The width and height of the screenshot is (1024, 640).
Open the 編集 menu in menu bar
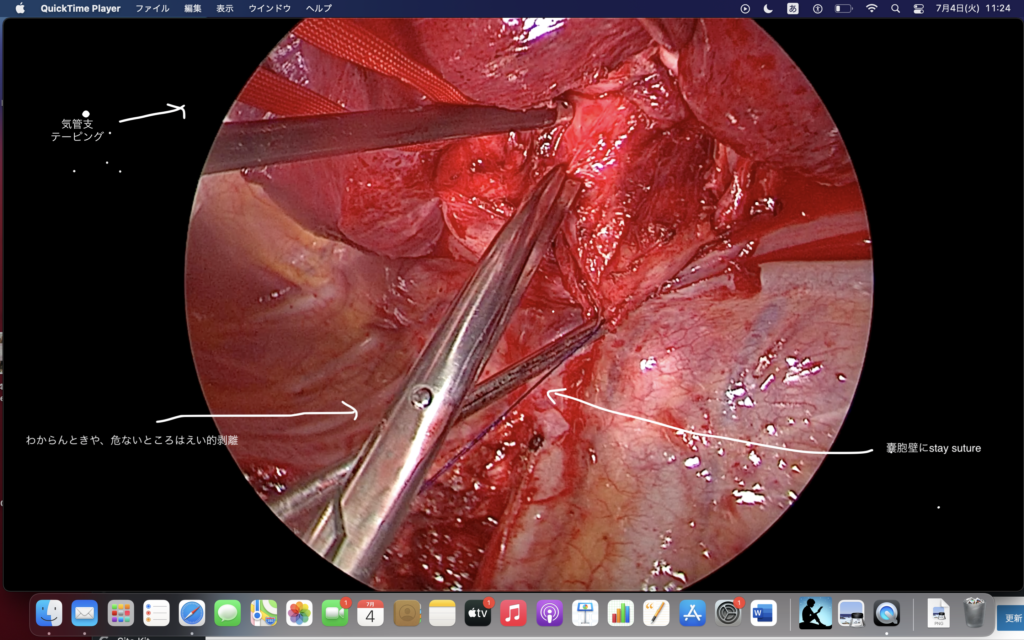pos(193,8)
